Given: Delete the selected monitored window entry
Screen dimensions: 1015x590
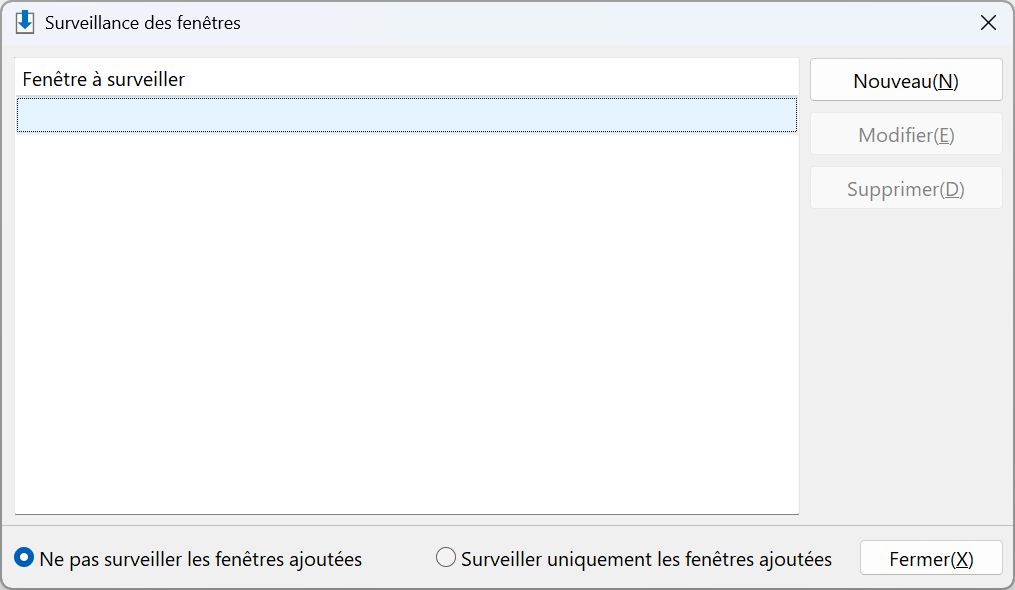Looking at the screenshot, I should point(906,188).
